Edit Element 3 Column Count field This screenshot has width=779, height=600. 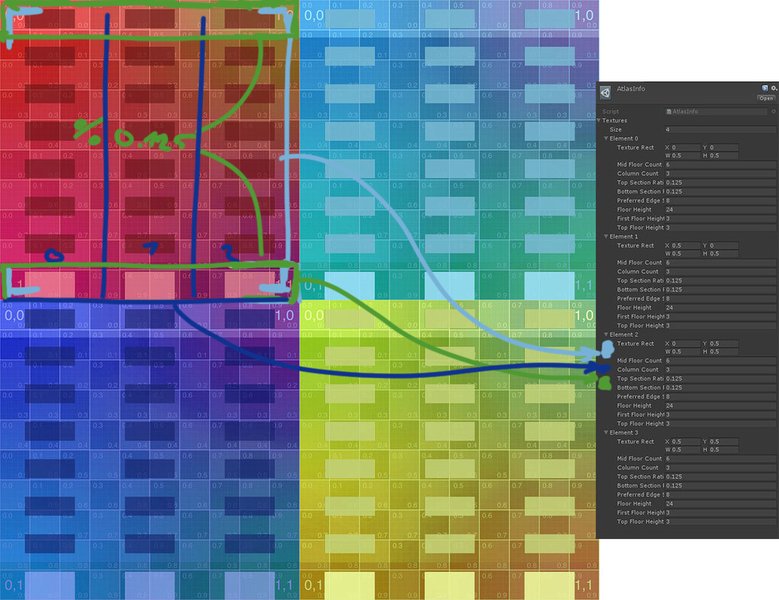[720, 467]
